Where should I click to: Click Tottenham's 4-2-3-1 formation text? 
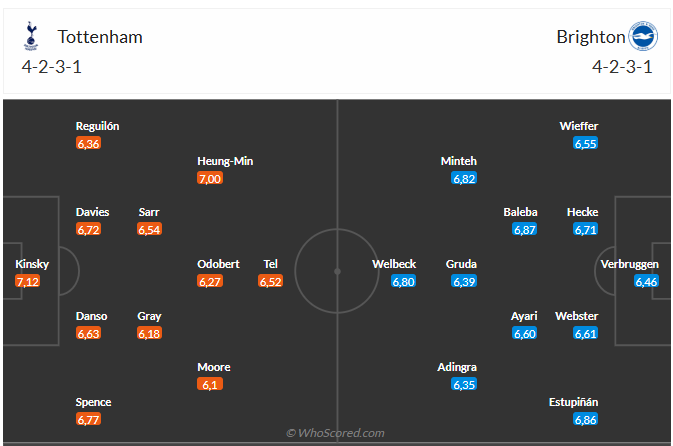[52, 67]
